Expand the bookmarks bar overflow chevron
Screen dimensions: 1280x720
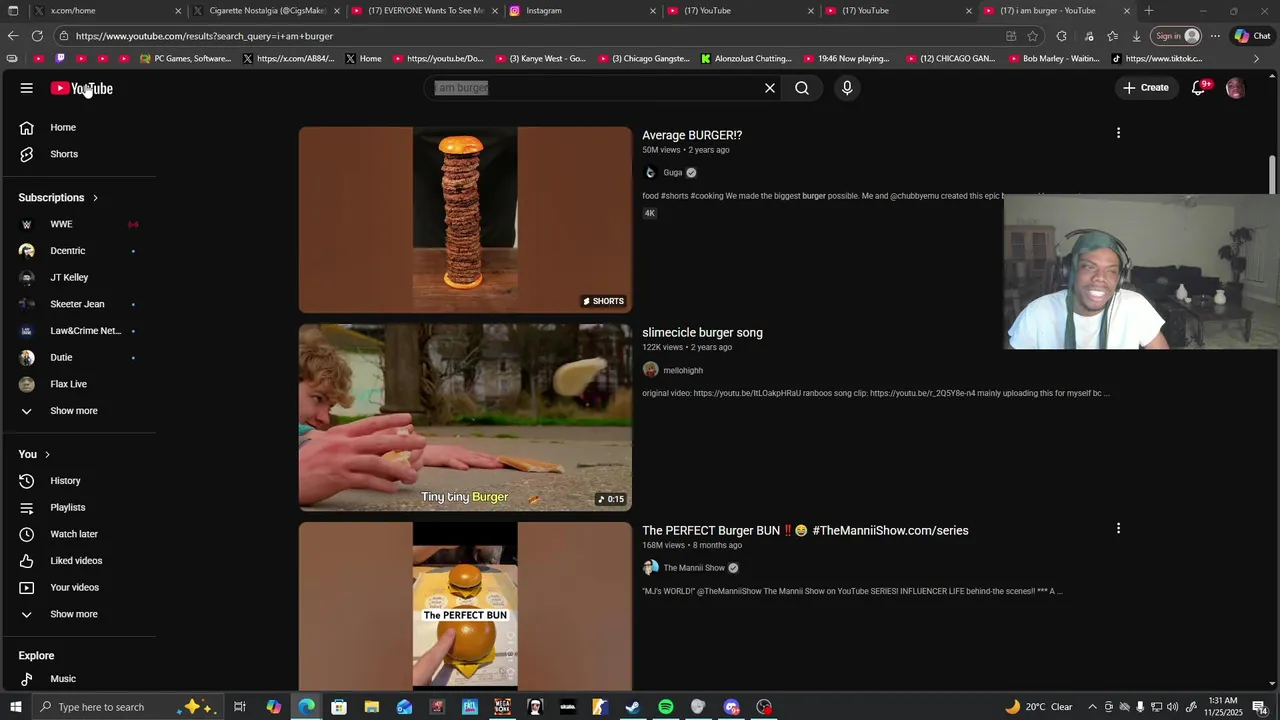point(1257,59)
